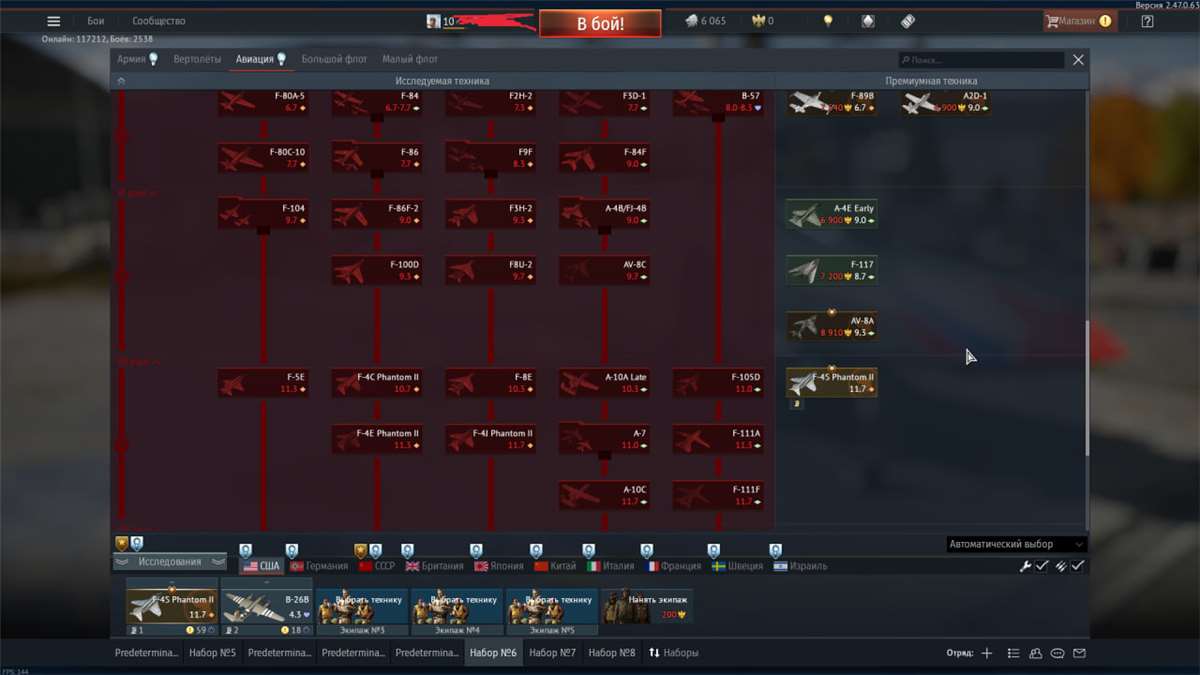
Task: Open the contacts list icon
Action: click(x=1035, y=653)
